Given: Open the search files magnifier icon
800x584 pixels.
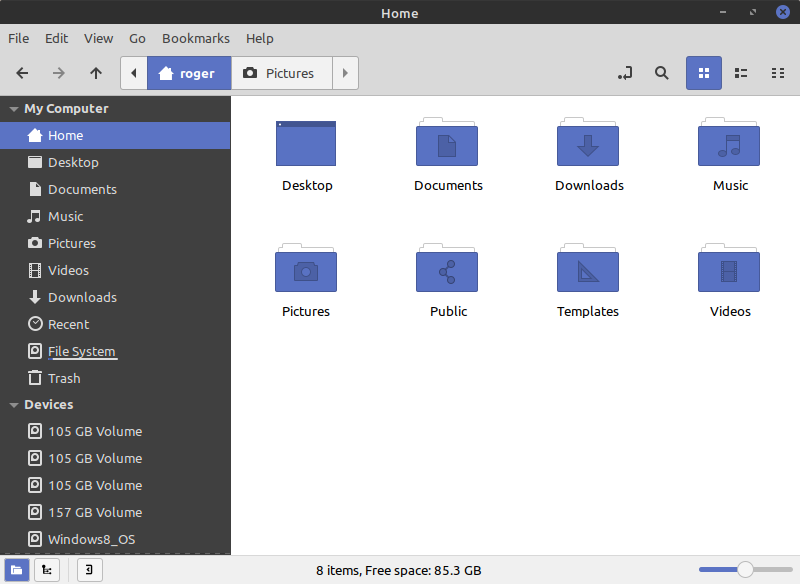Looking at the screenshot, I should click(661, 73).
